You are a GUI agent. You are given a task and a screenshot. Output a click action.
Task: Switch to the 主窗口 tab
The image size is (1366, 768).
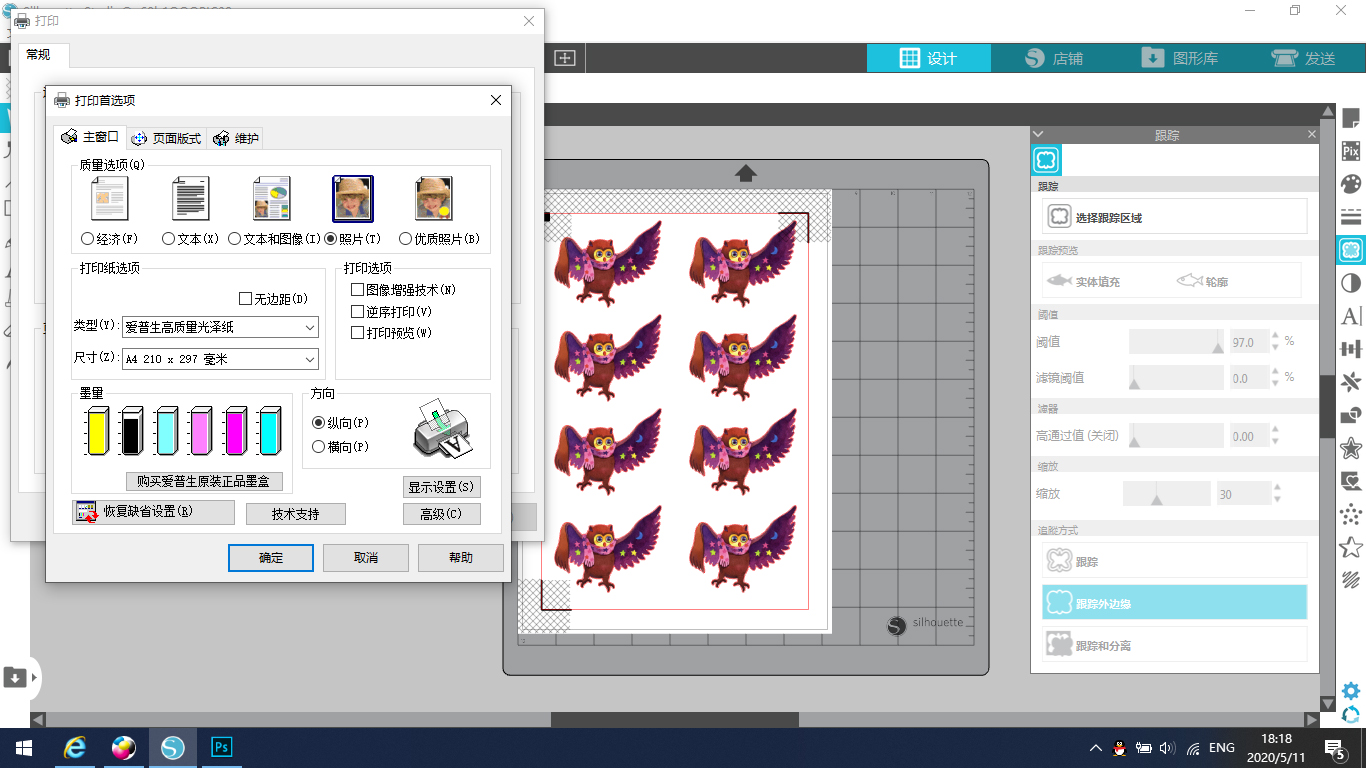point(90,137)
